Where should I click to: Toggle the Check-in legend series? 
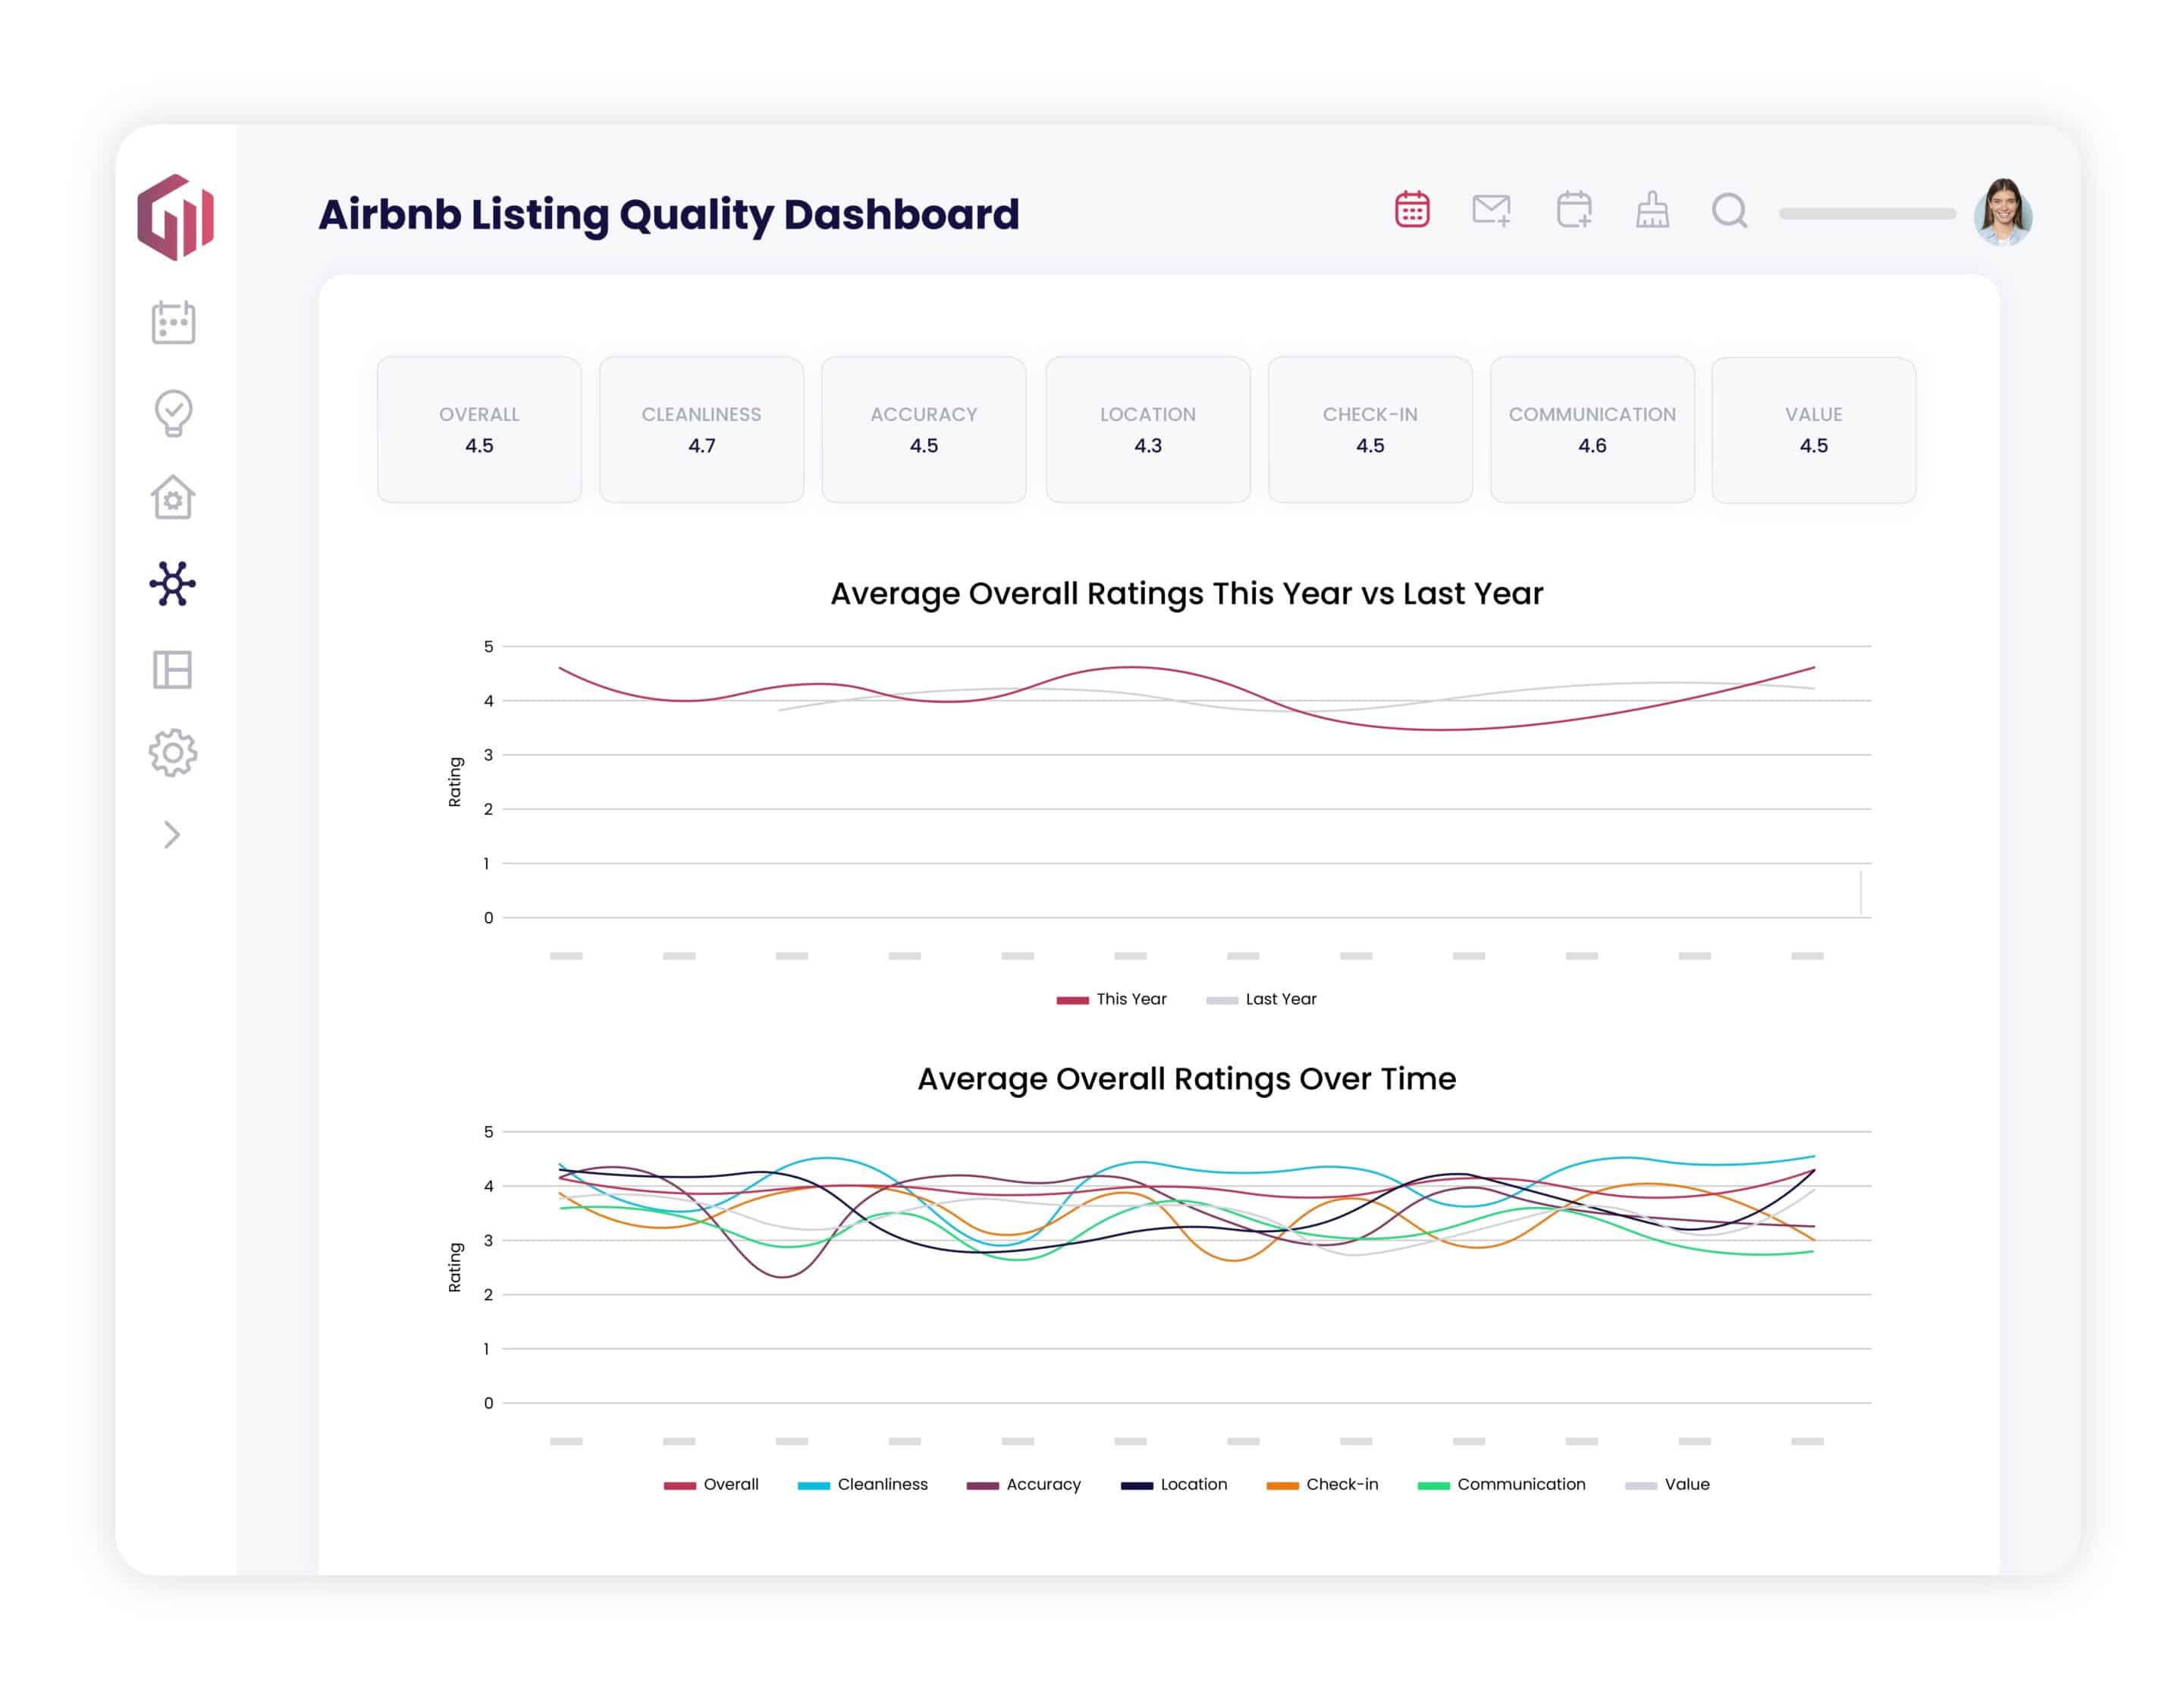[x=1322, y=1484]
